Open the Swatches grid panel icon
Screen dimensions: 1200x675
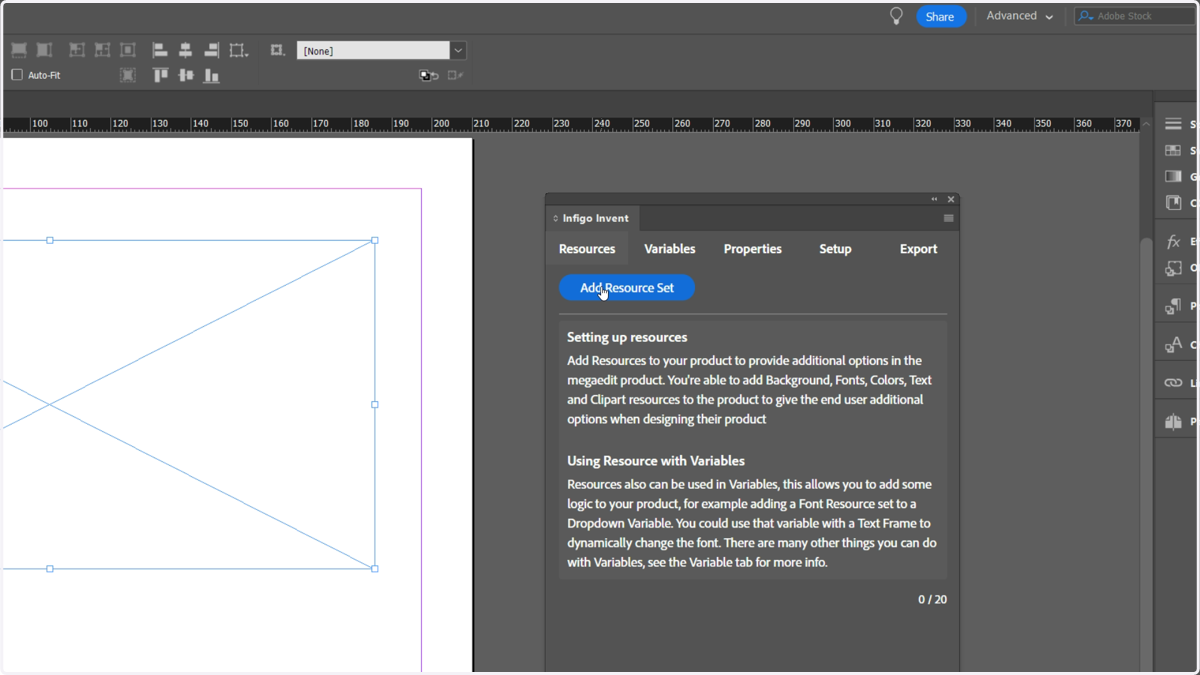coord(1173,150)
